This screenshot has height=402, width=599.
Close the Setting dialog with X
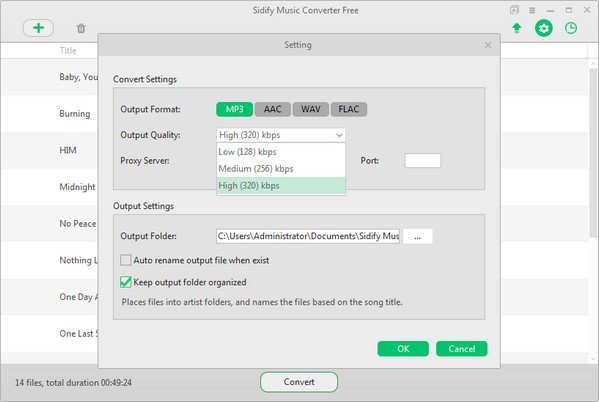coord(488,45)
